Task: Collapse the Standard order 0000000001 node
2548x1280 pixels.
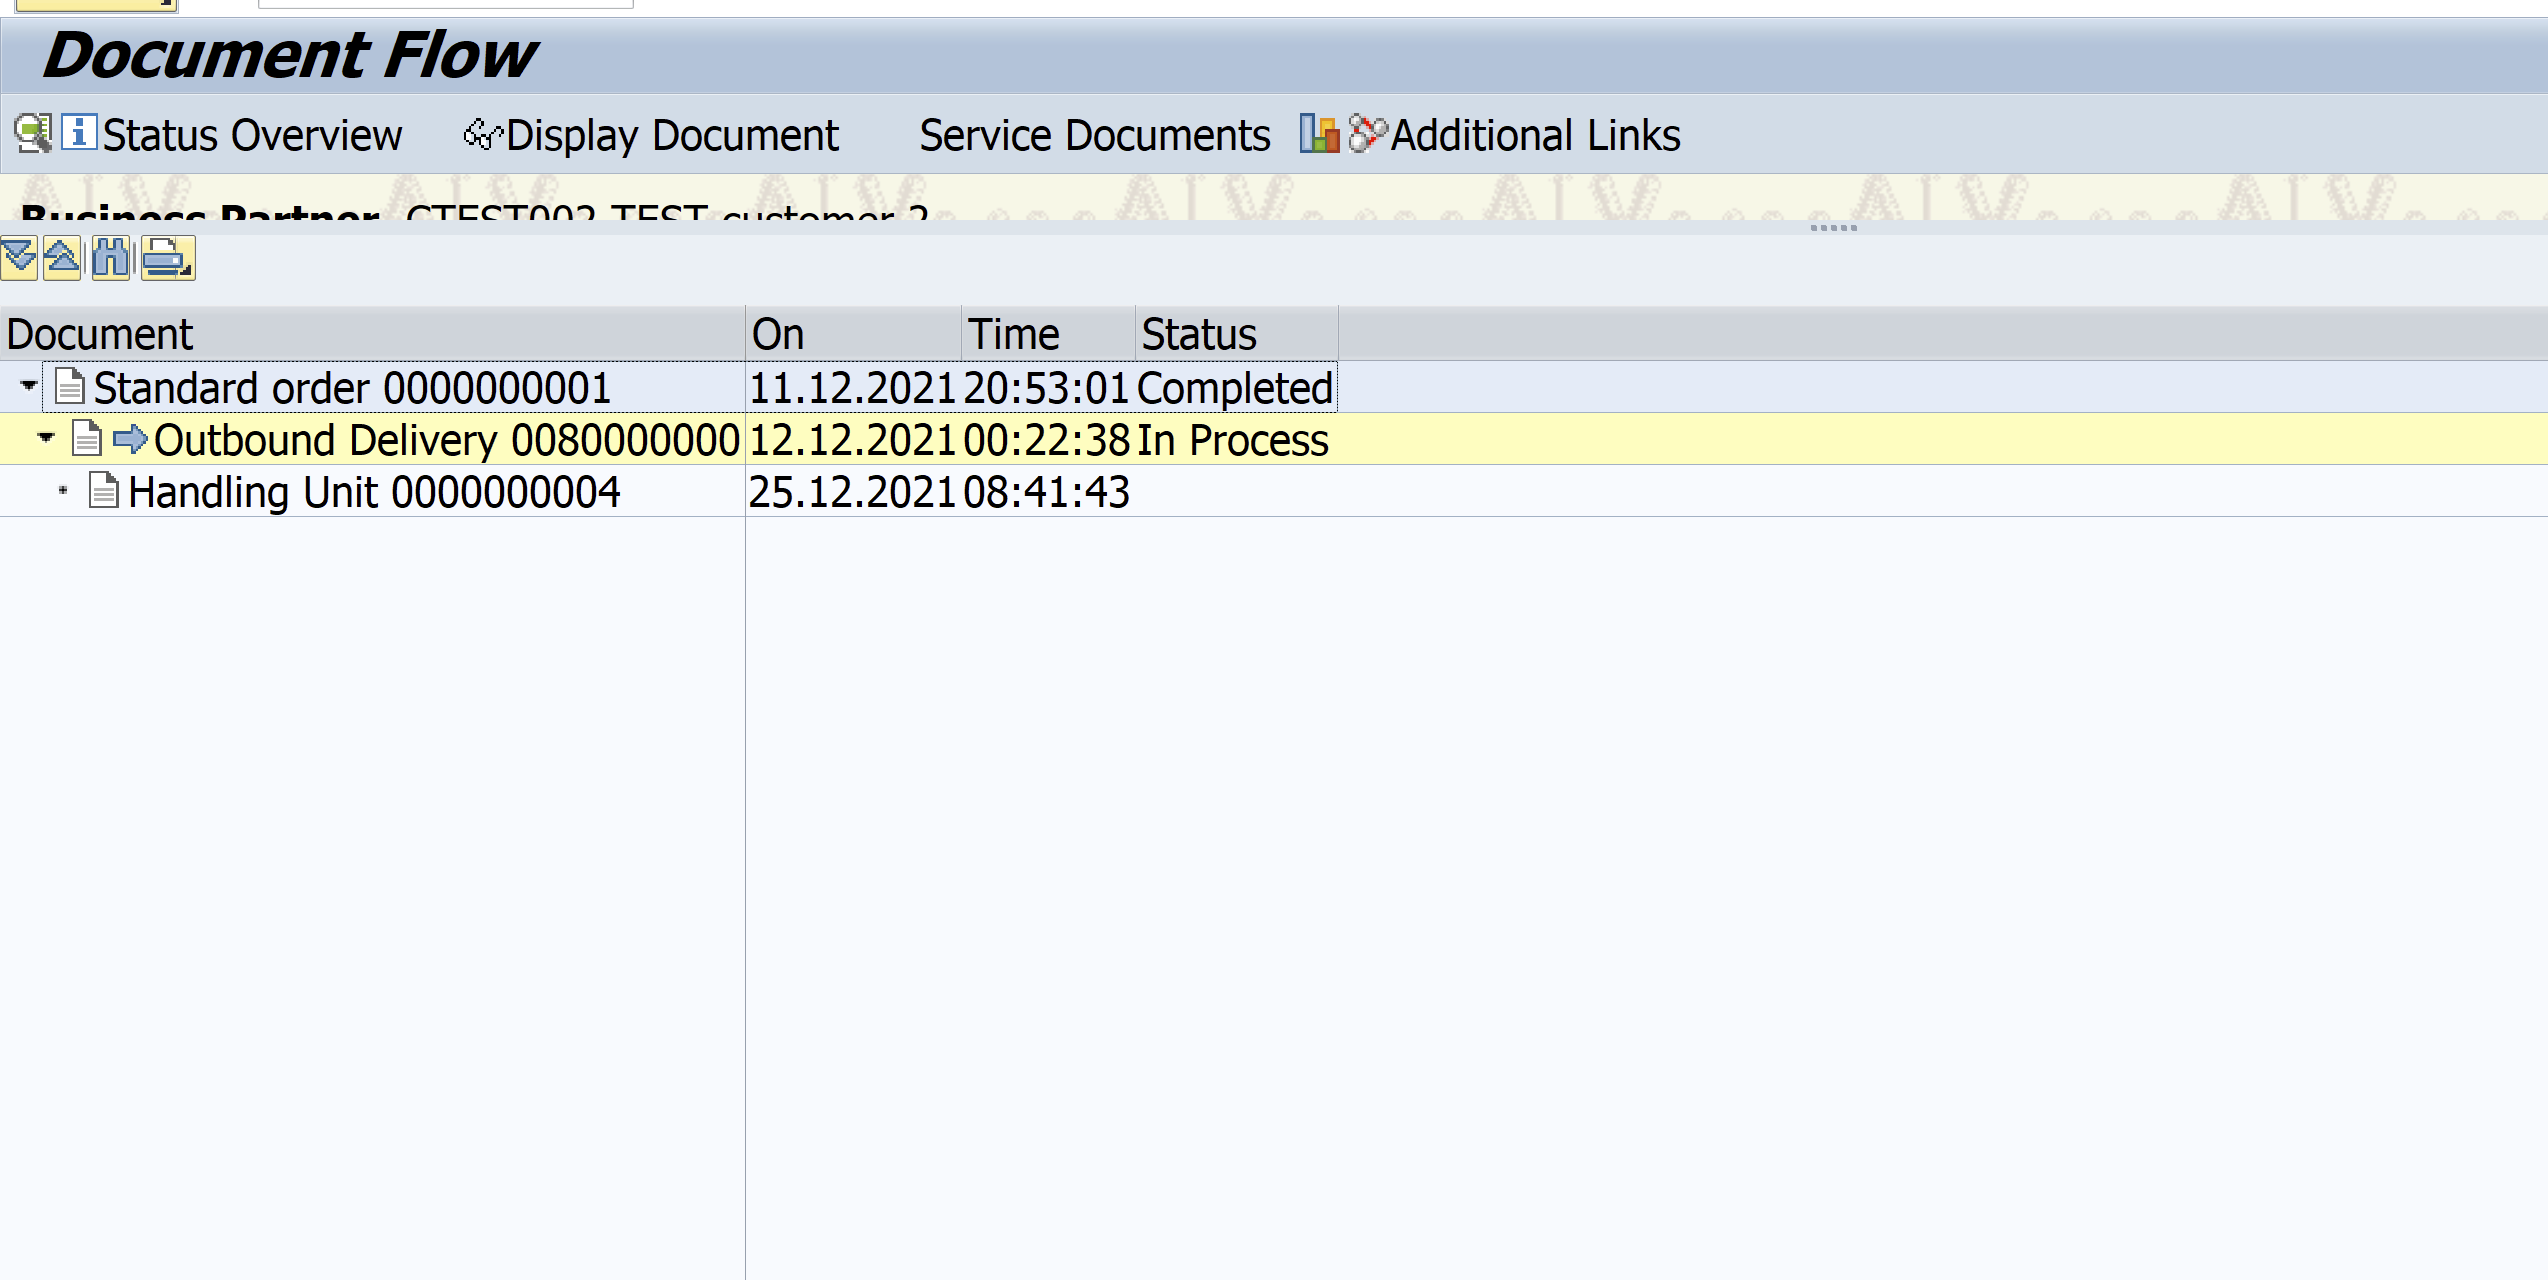Action: click(28, 386)
